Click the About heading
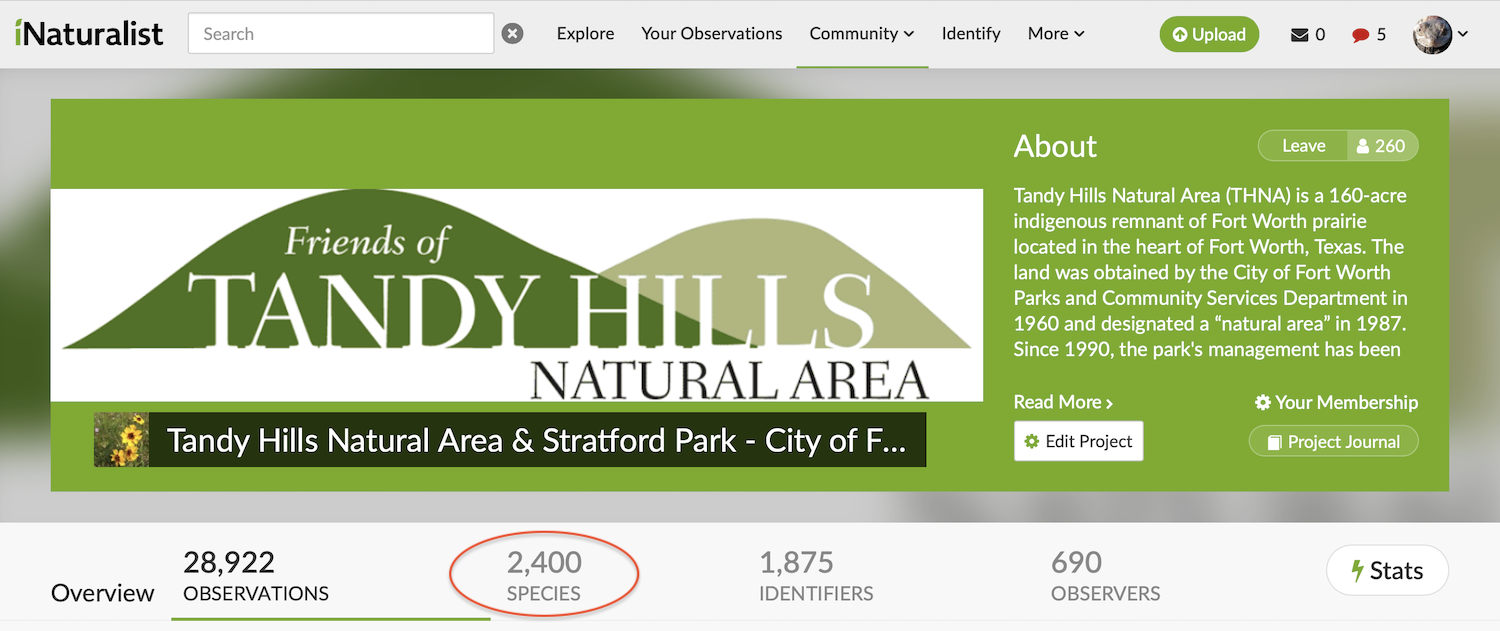This screenshot has height=631, width=1500. tap(1055, 146)
